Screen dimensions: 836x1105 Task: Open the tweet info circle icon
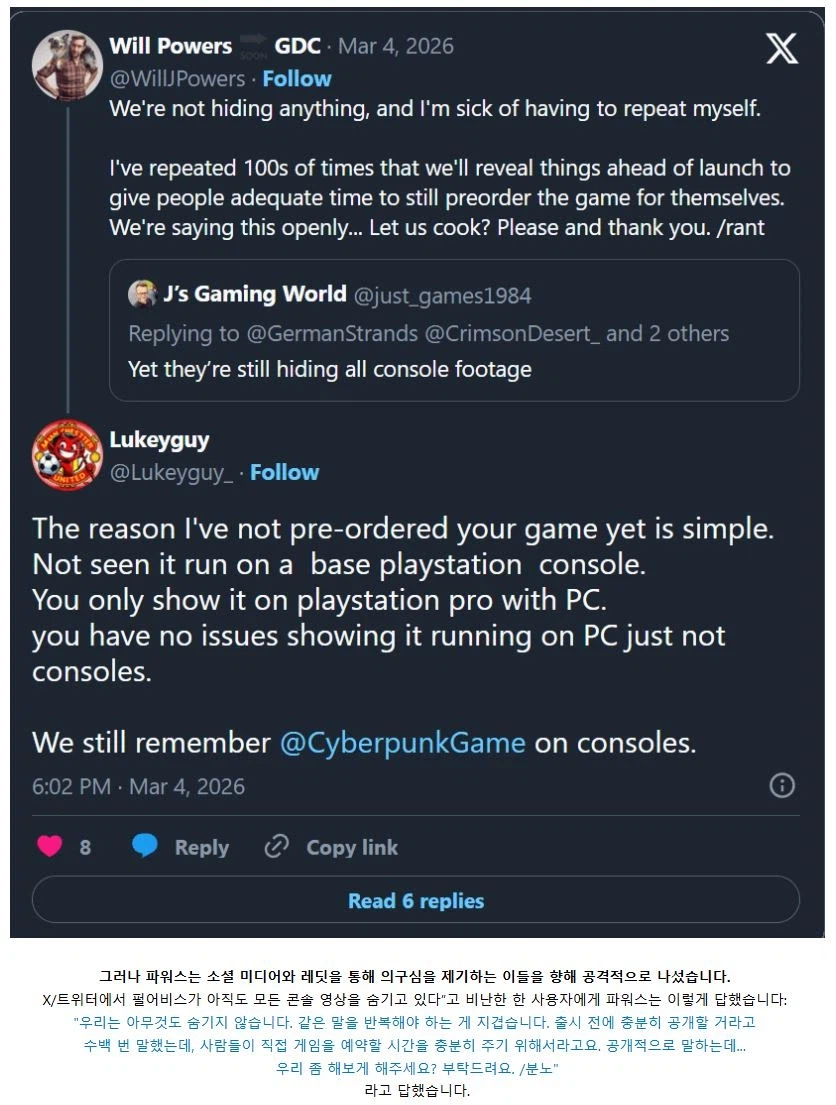coord(782,785)
